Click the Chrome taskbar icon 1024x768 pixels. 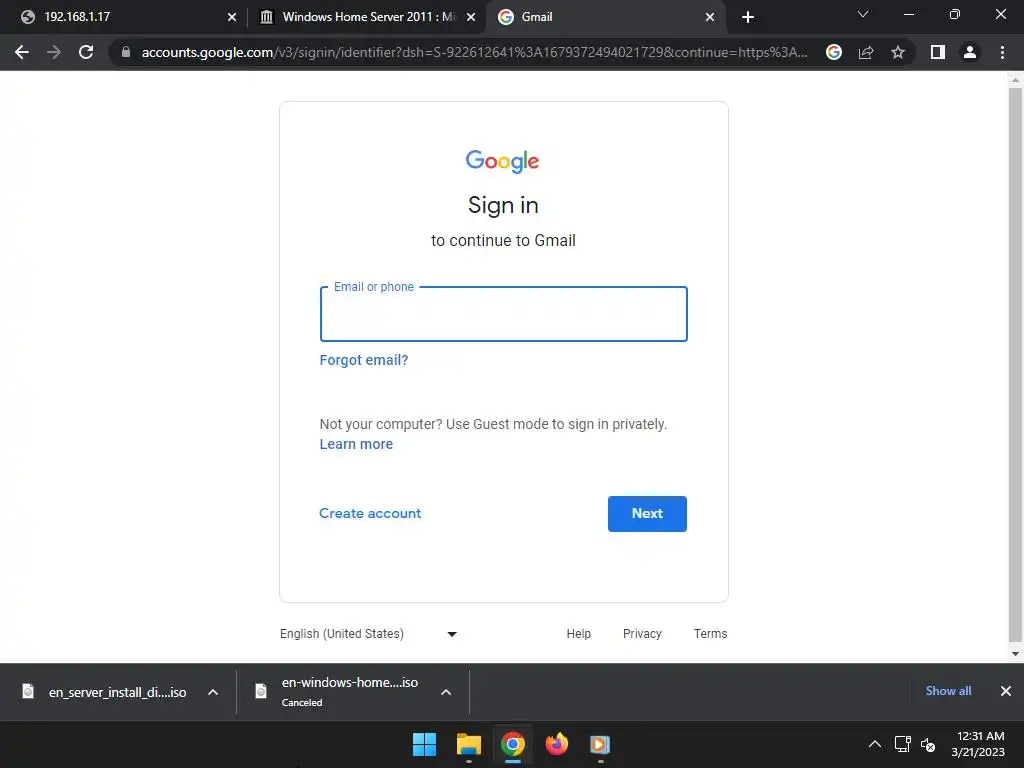pyautogui.click(x=513, y=744)
